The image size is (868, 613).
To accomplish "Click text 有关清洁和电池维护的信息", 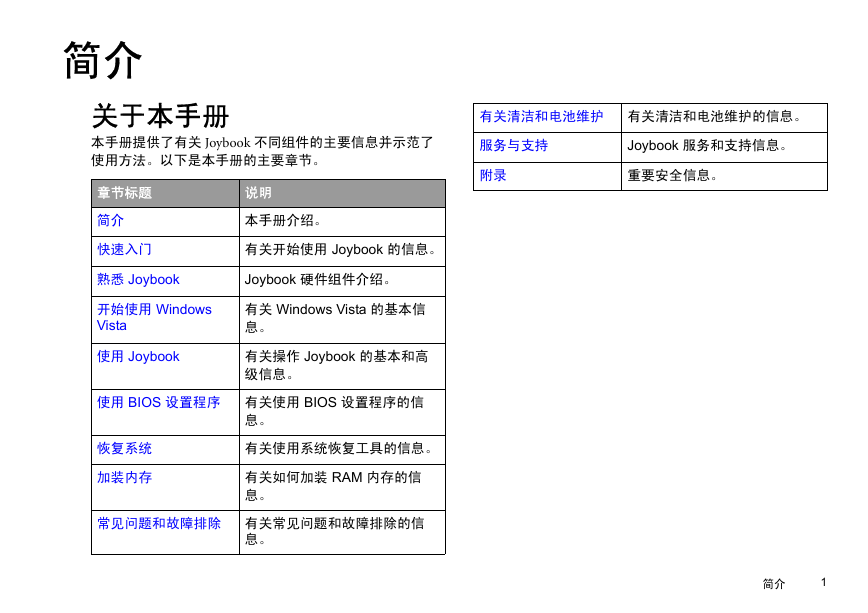I will pos(714,116).
